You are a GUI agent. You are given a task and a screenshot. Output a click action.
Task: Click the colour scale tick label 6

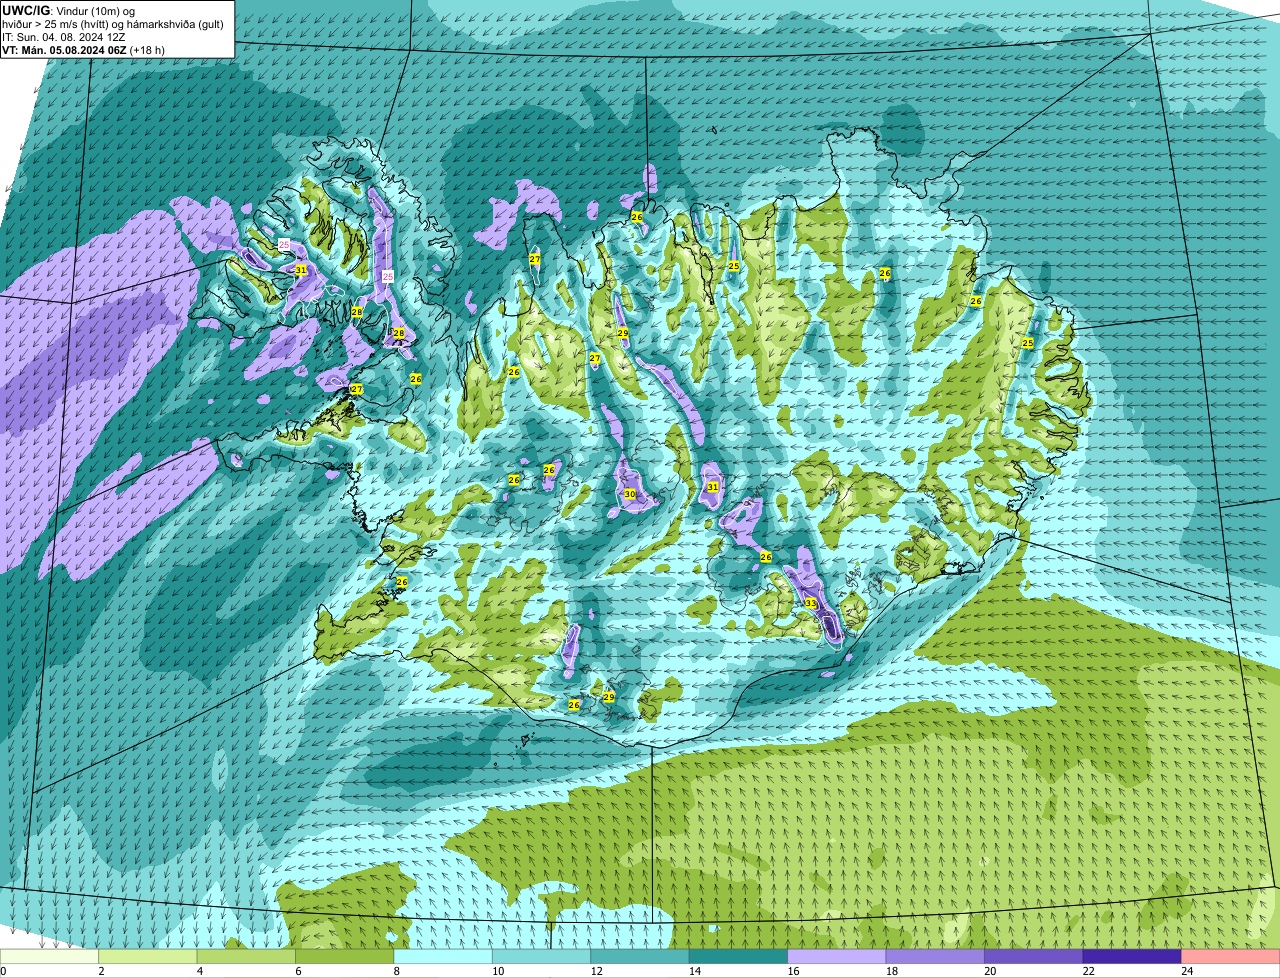297,970
